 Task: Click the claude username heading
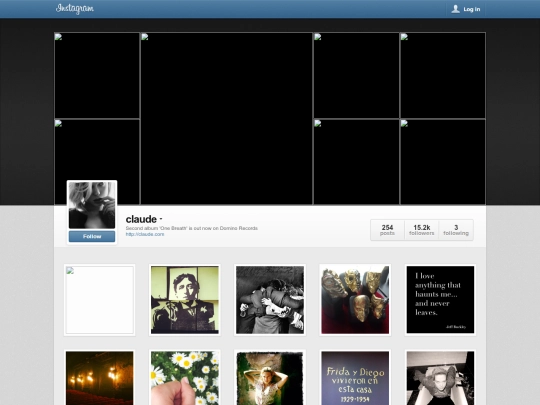[141, 219]
